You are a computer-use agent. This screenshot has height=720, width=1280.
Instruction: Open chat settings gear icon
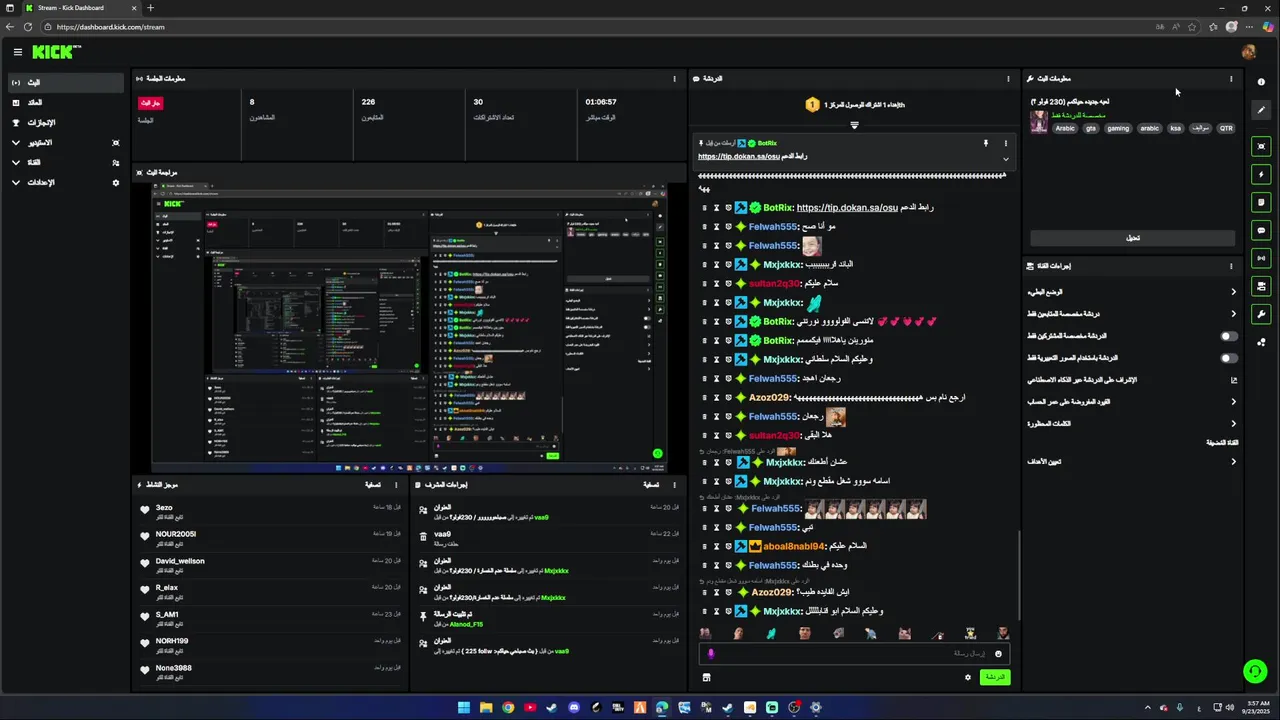967,677
